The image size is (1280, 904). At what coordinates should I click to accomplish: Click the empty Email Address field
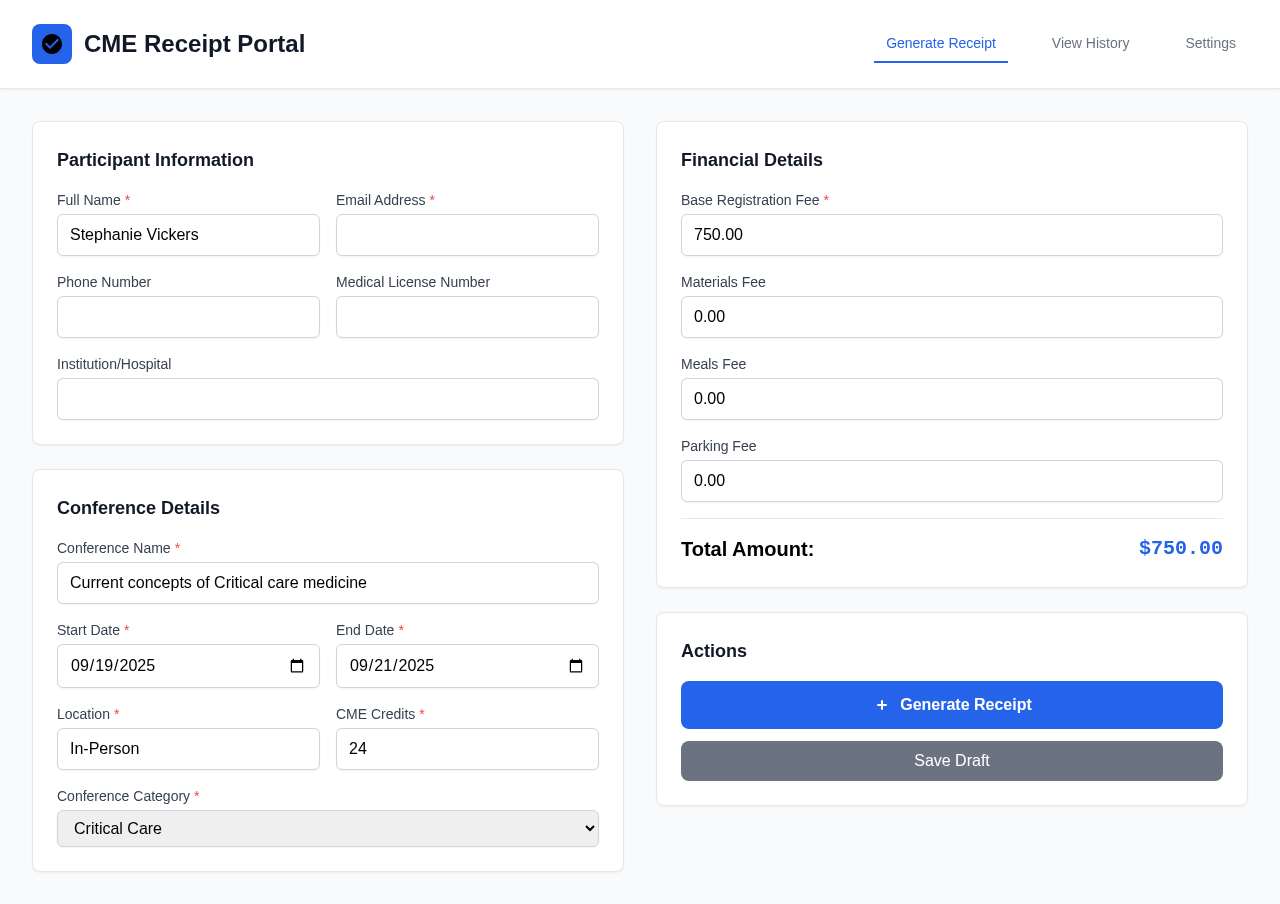click(x=467, y=235)
